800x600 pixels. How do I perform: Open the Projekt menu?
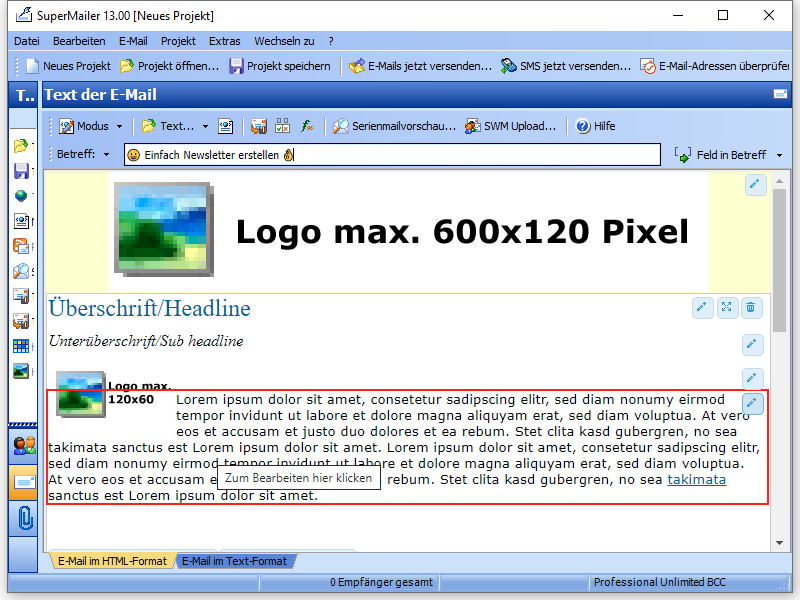coord(178,41)
